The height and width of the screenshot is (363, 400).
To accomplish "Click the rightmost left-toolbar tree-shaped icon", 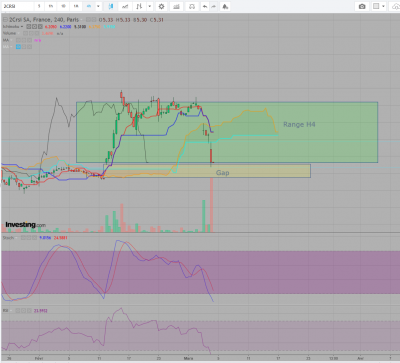I will [226, 6].
